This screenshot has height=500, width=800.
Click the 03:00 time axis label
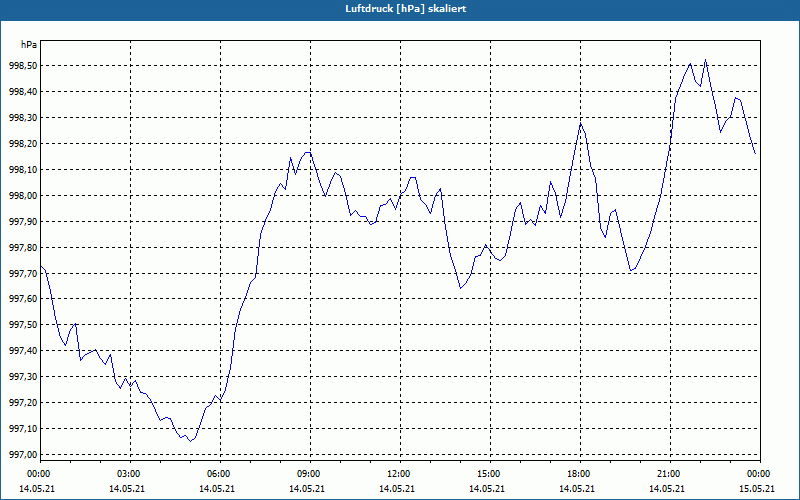(x=130, y=474)
